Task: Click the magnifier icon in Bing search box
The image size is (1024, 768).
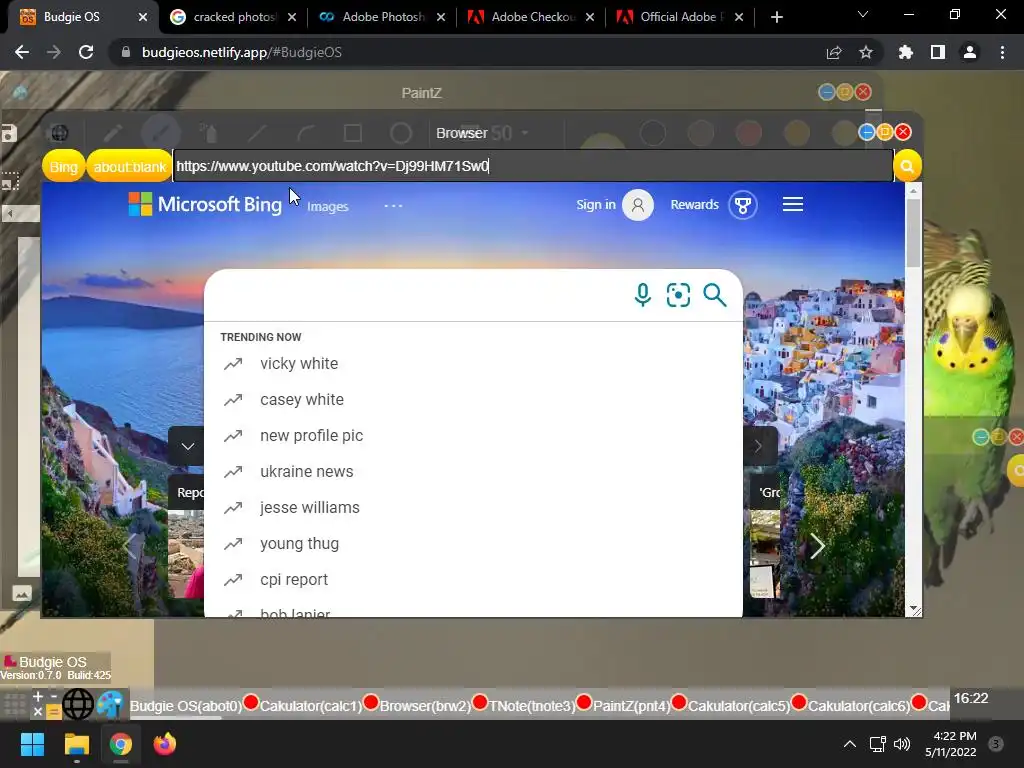Action: (714, 295)
